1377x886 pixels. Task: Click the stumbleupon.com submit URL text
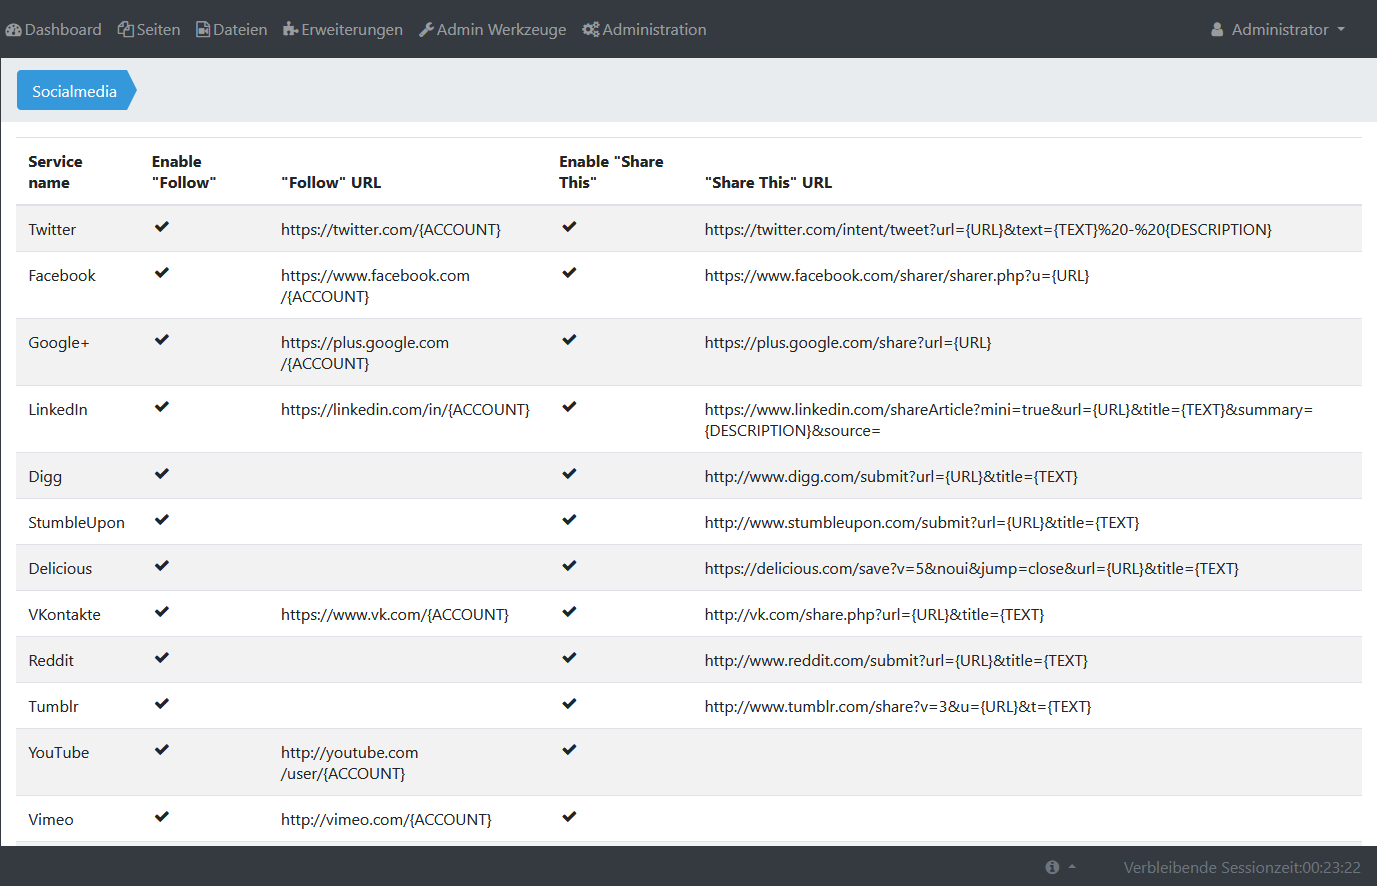click(x=922, y=523)
